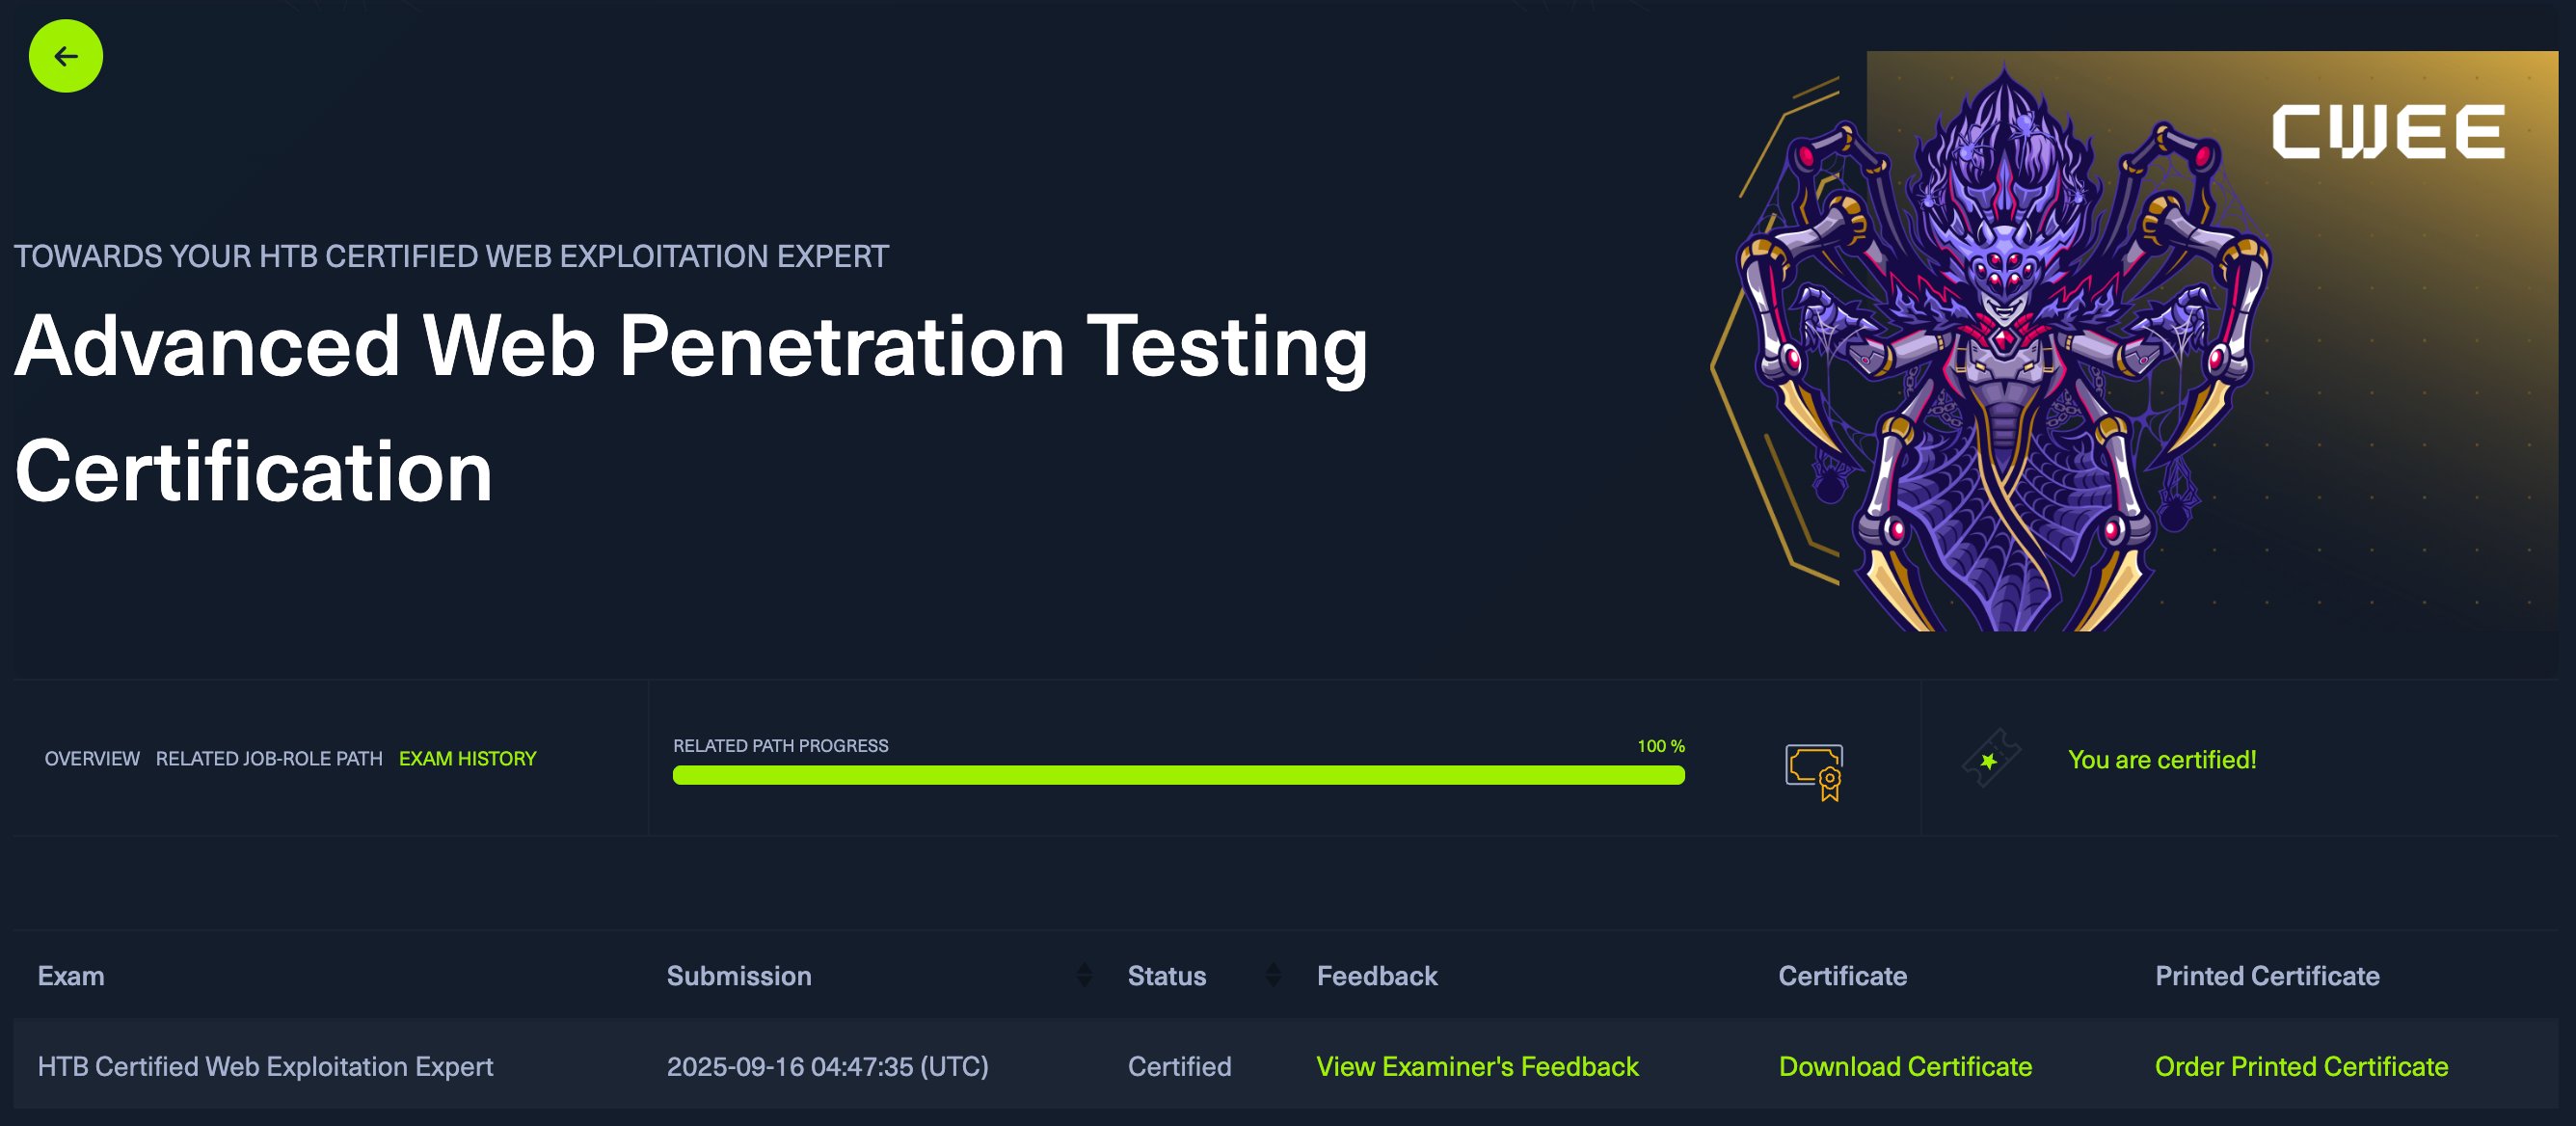Select the Exam History tab

pos(467,759)
